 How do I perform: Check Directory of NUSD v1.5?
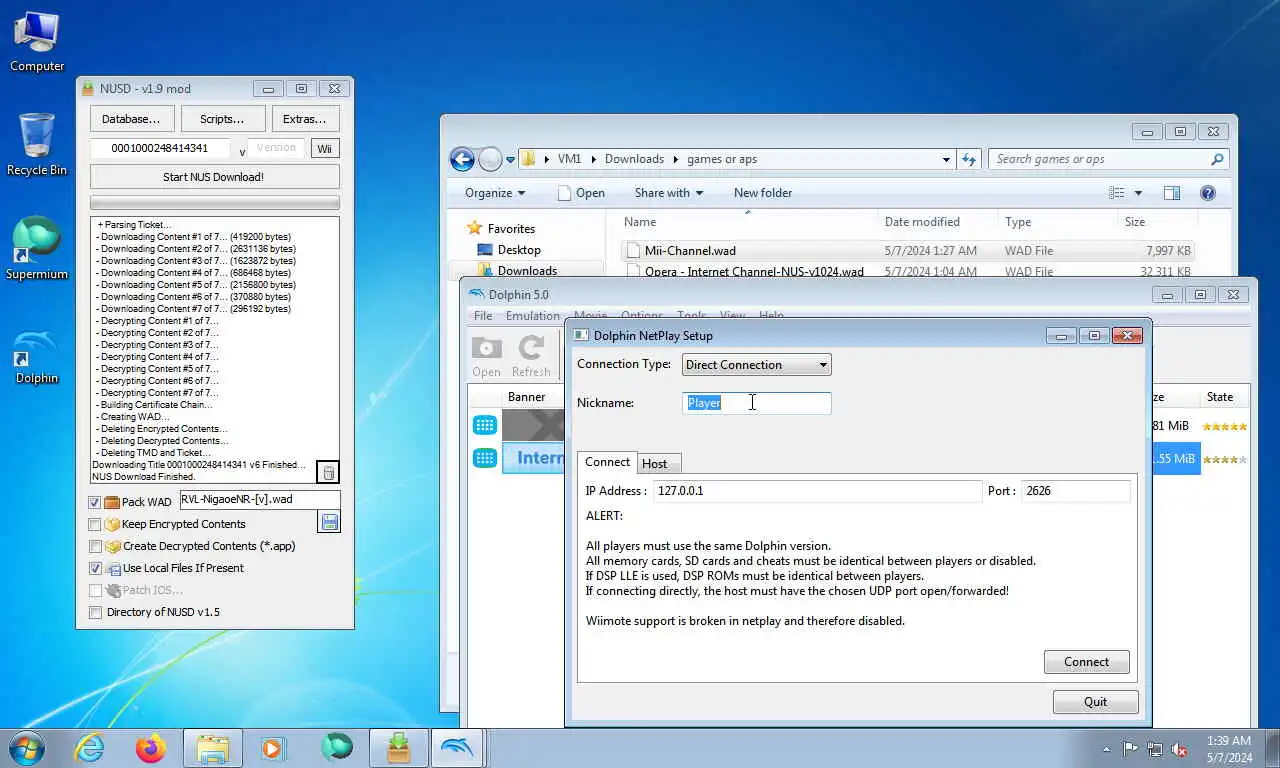pos(95,612)
